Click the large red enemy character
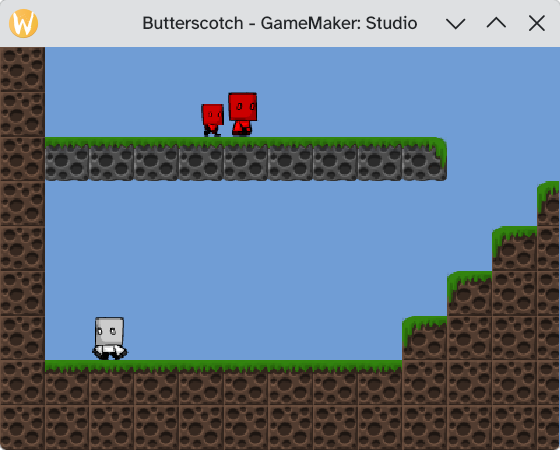Viewport: 560px width, 450px height. click(242, 114)
